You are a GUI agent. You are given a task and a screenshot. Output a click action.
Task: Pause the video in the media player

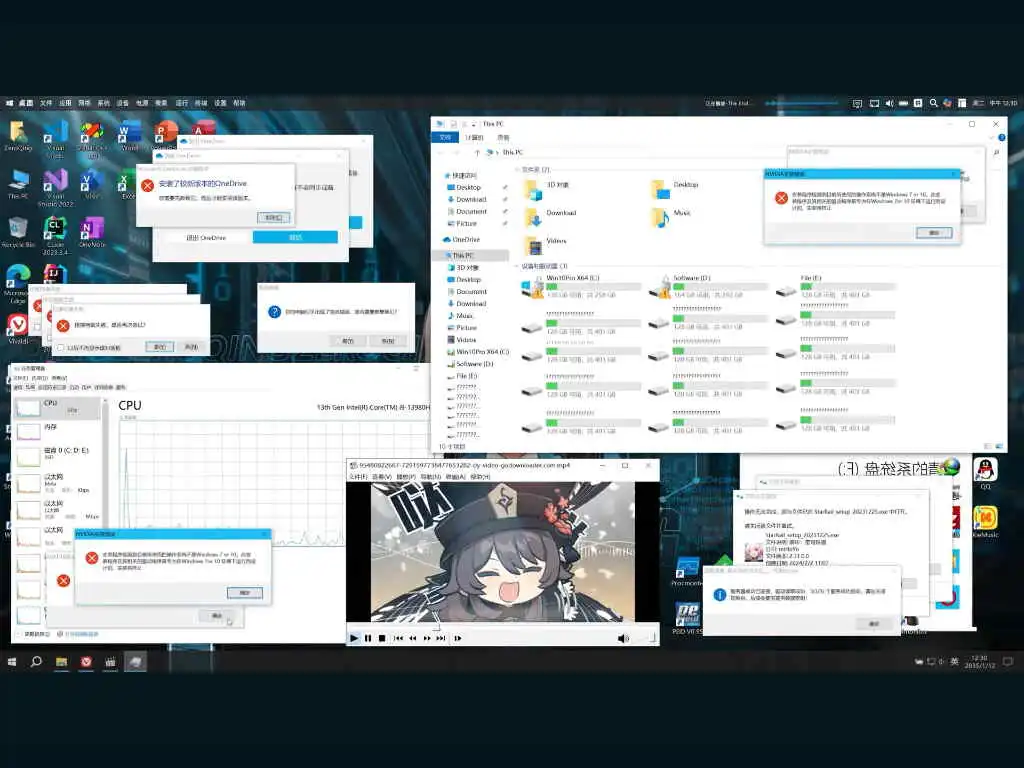click(368, 638)
